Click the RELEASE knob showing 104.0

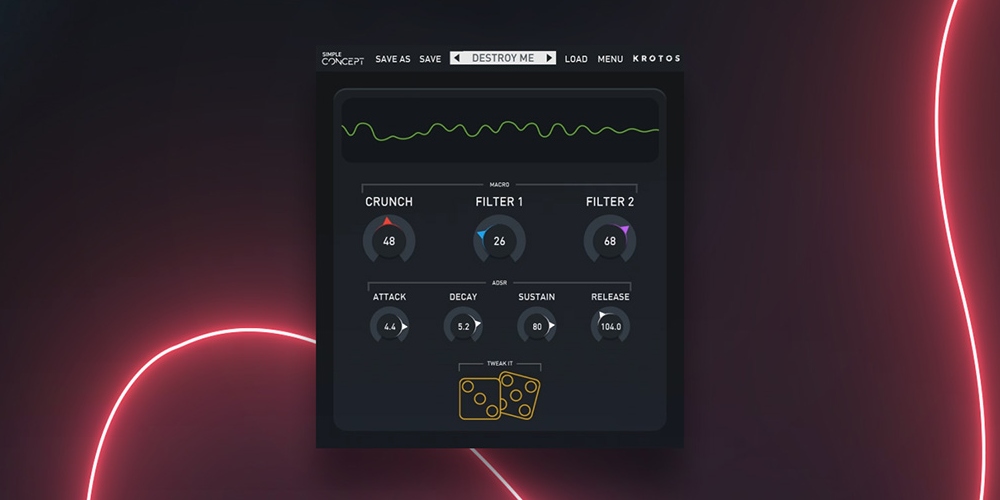pyautogui.click(x=610, y=327)
